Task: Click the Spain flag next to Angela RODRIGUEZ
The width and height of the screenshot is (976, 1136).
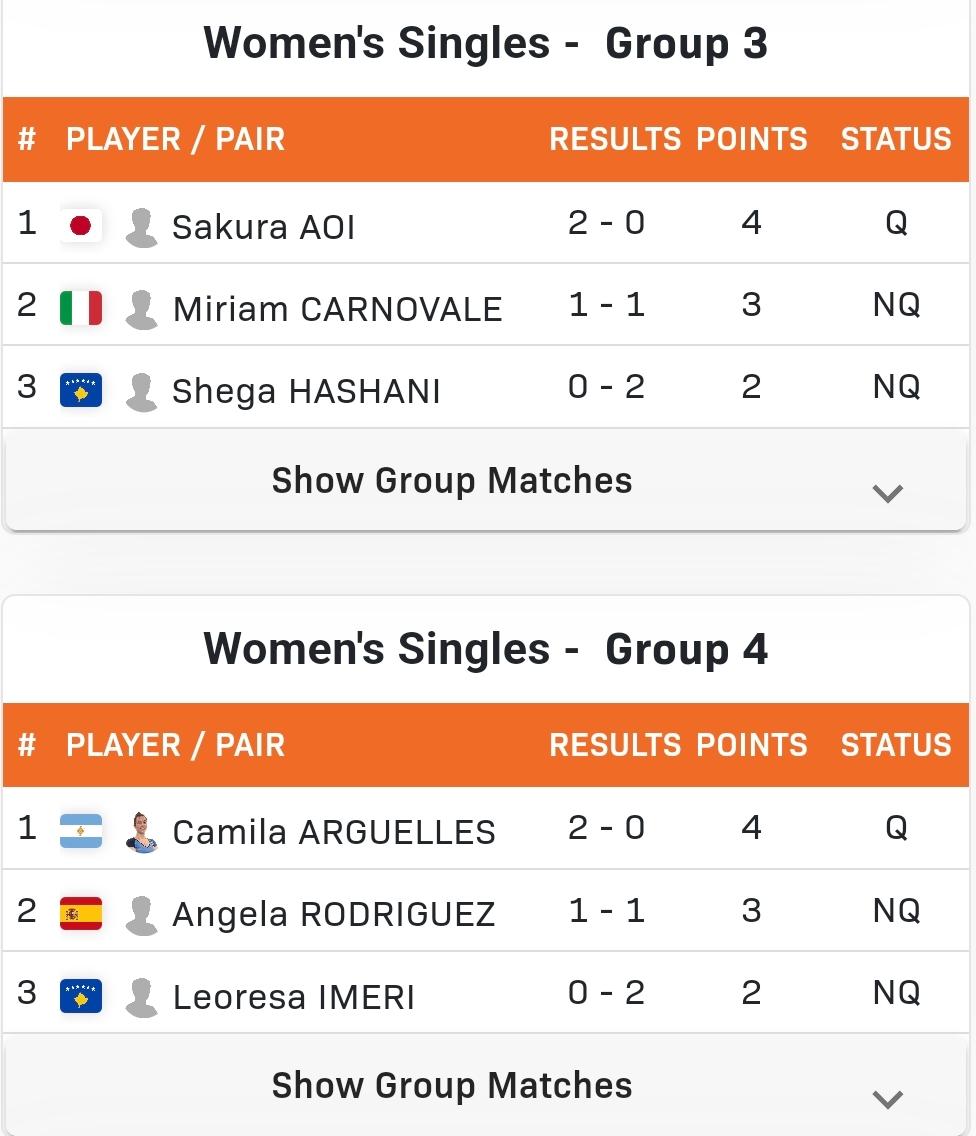Action: pos(80,913)
